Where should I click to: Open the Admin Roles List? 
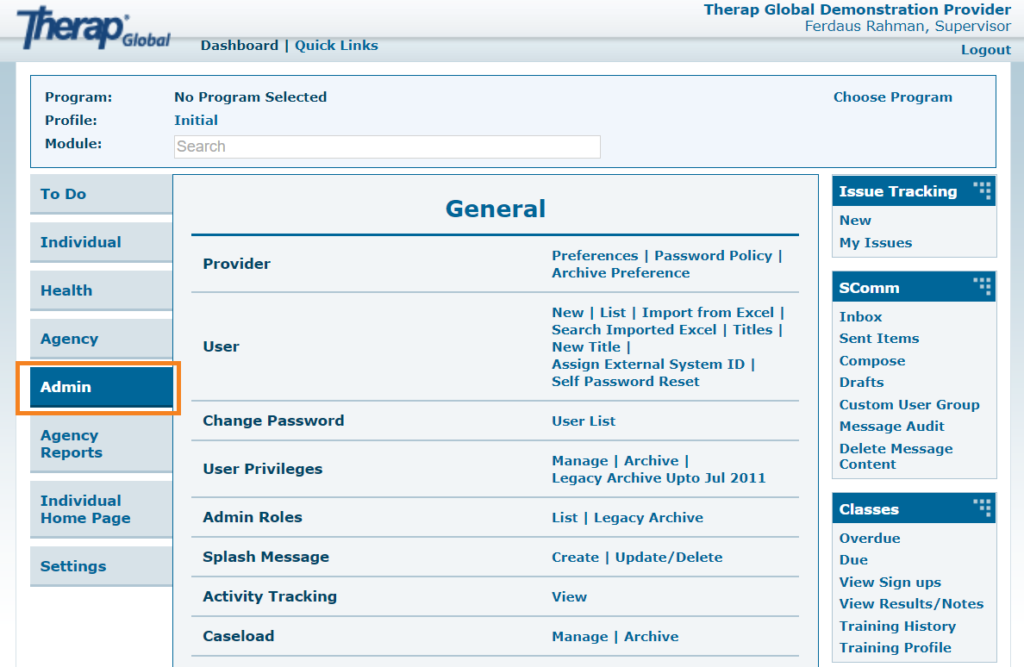(564, 518)
